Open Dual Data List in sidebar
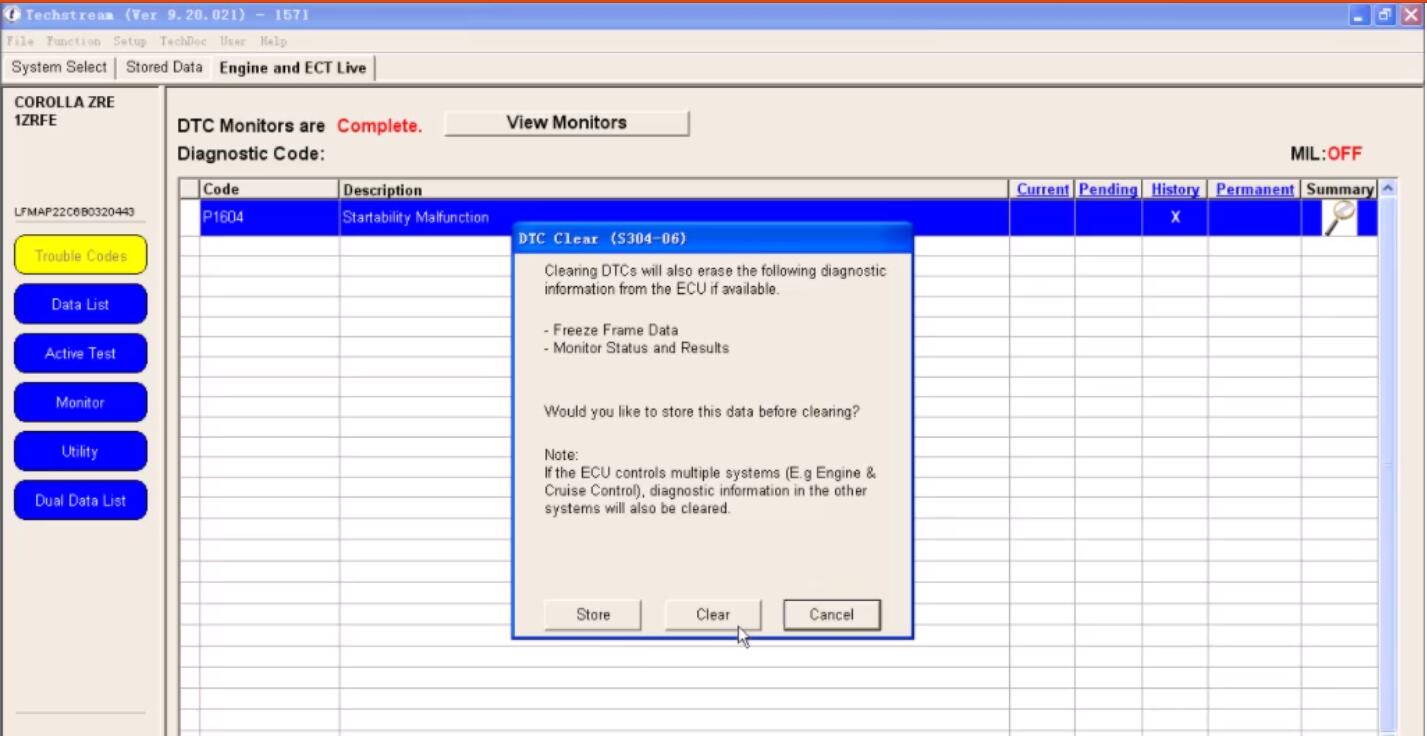The image size is (1427, 736). click(81, 500)
